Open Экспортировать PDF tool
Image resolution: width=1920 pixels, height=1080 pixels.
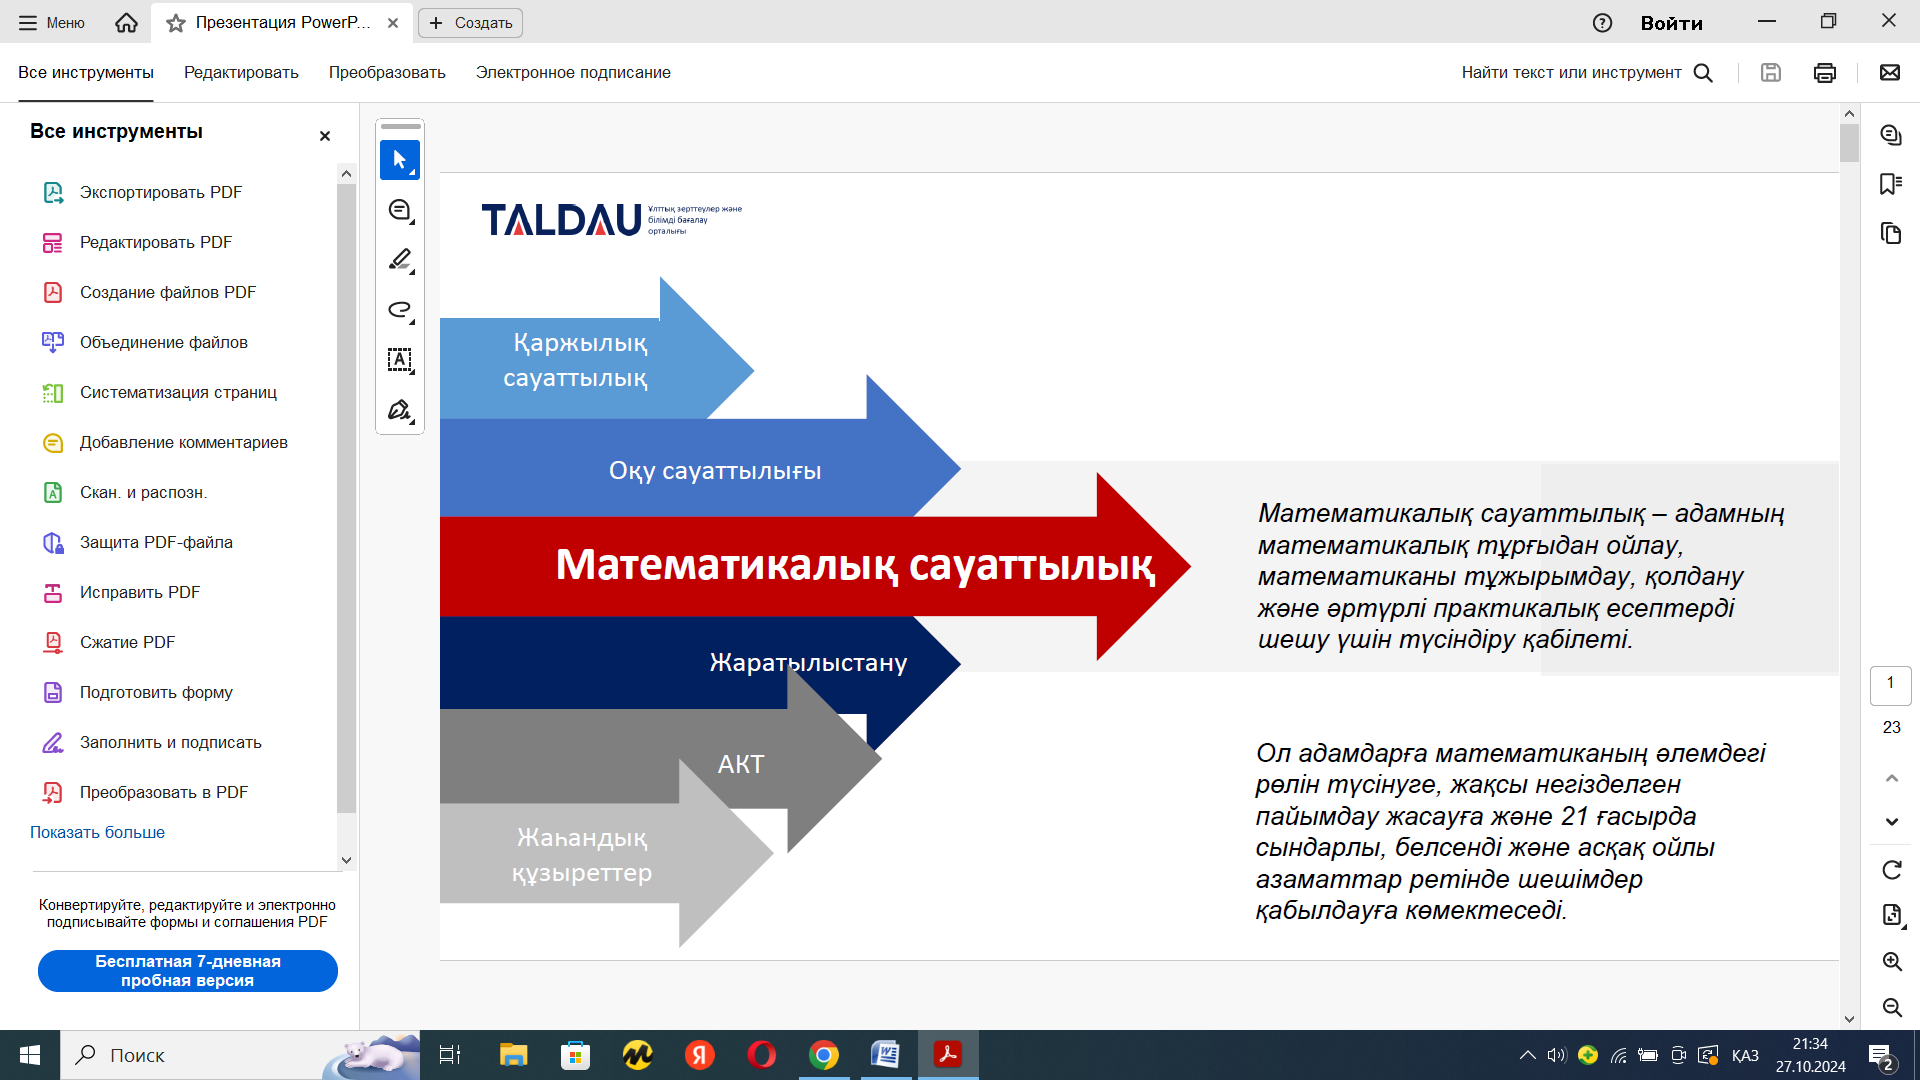[x=160, y=192]
